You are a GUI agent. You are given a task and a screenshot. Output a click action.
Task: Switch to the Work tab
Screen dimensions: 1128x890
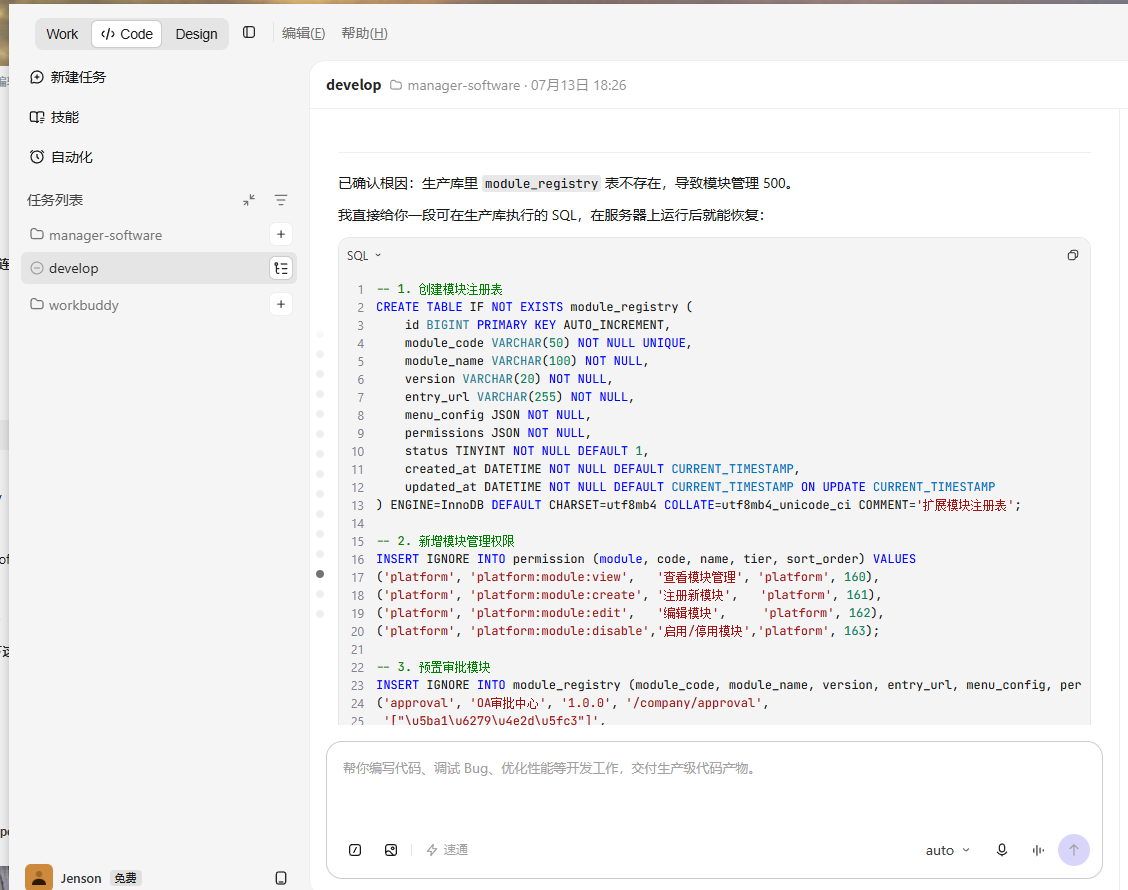(x=62, y=34)
